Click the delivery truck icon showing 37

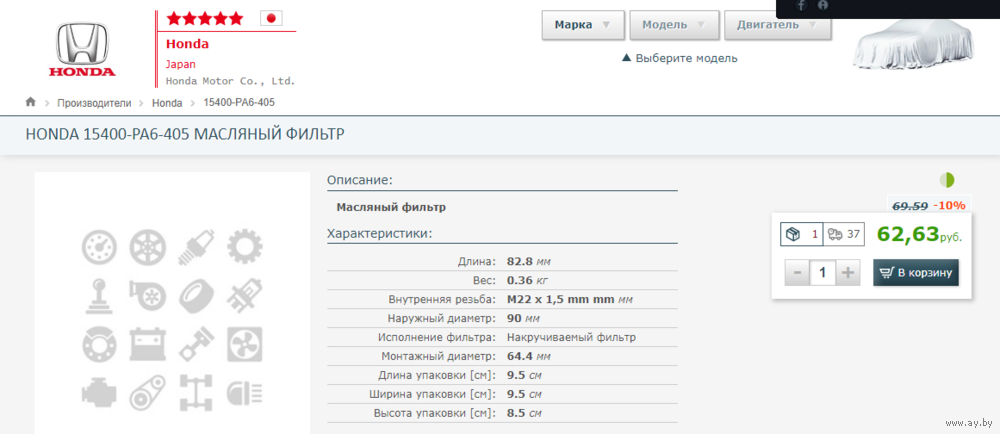843,235
